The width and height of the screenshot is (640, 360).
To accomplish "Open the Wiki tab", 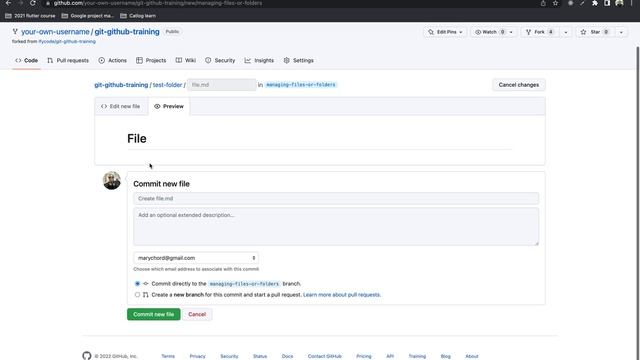I will point(186,60).
